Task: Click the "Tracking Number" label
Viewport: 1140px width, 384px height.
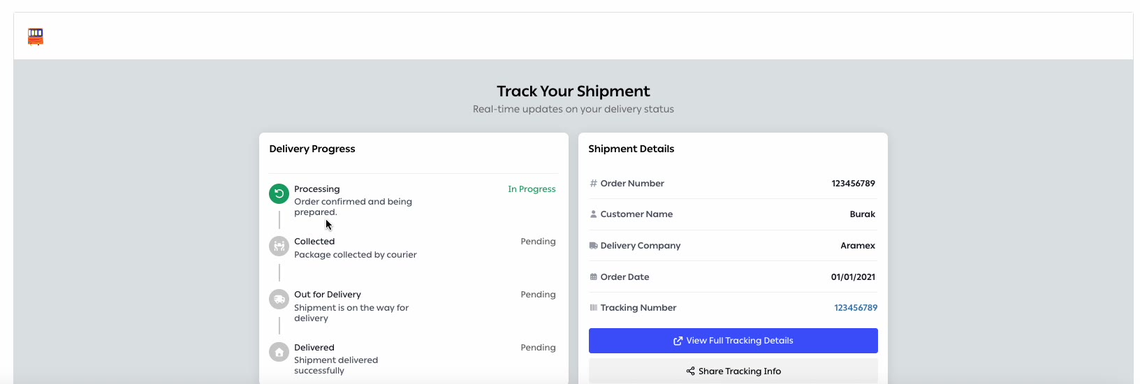Action: [638, 308]
